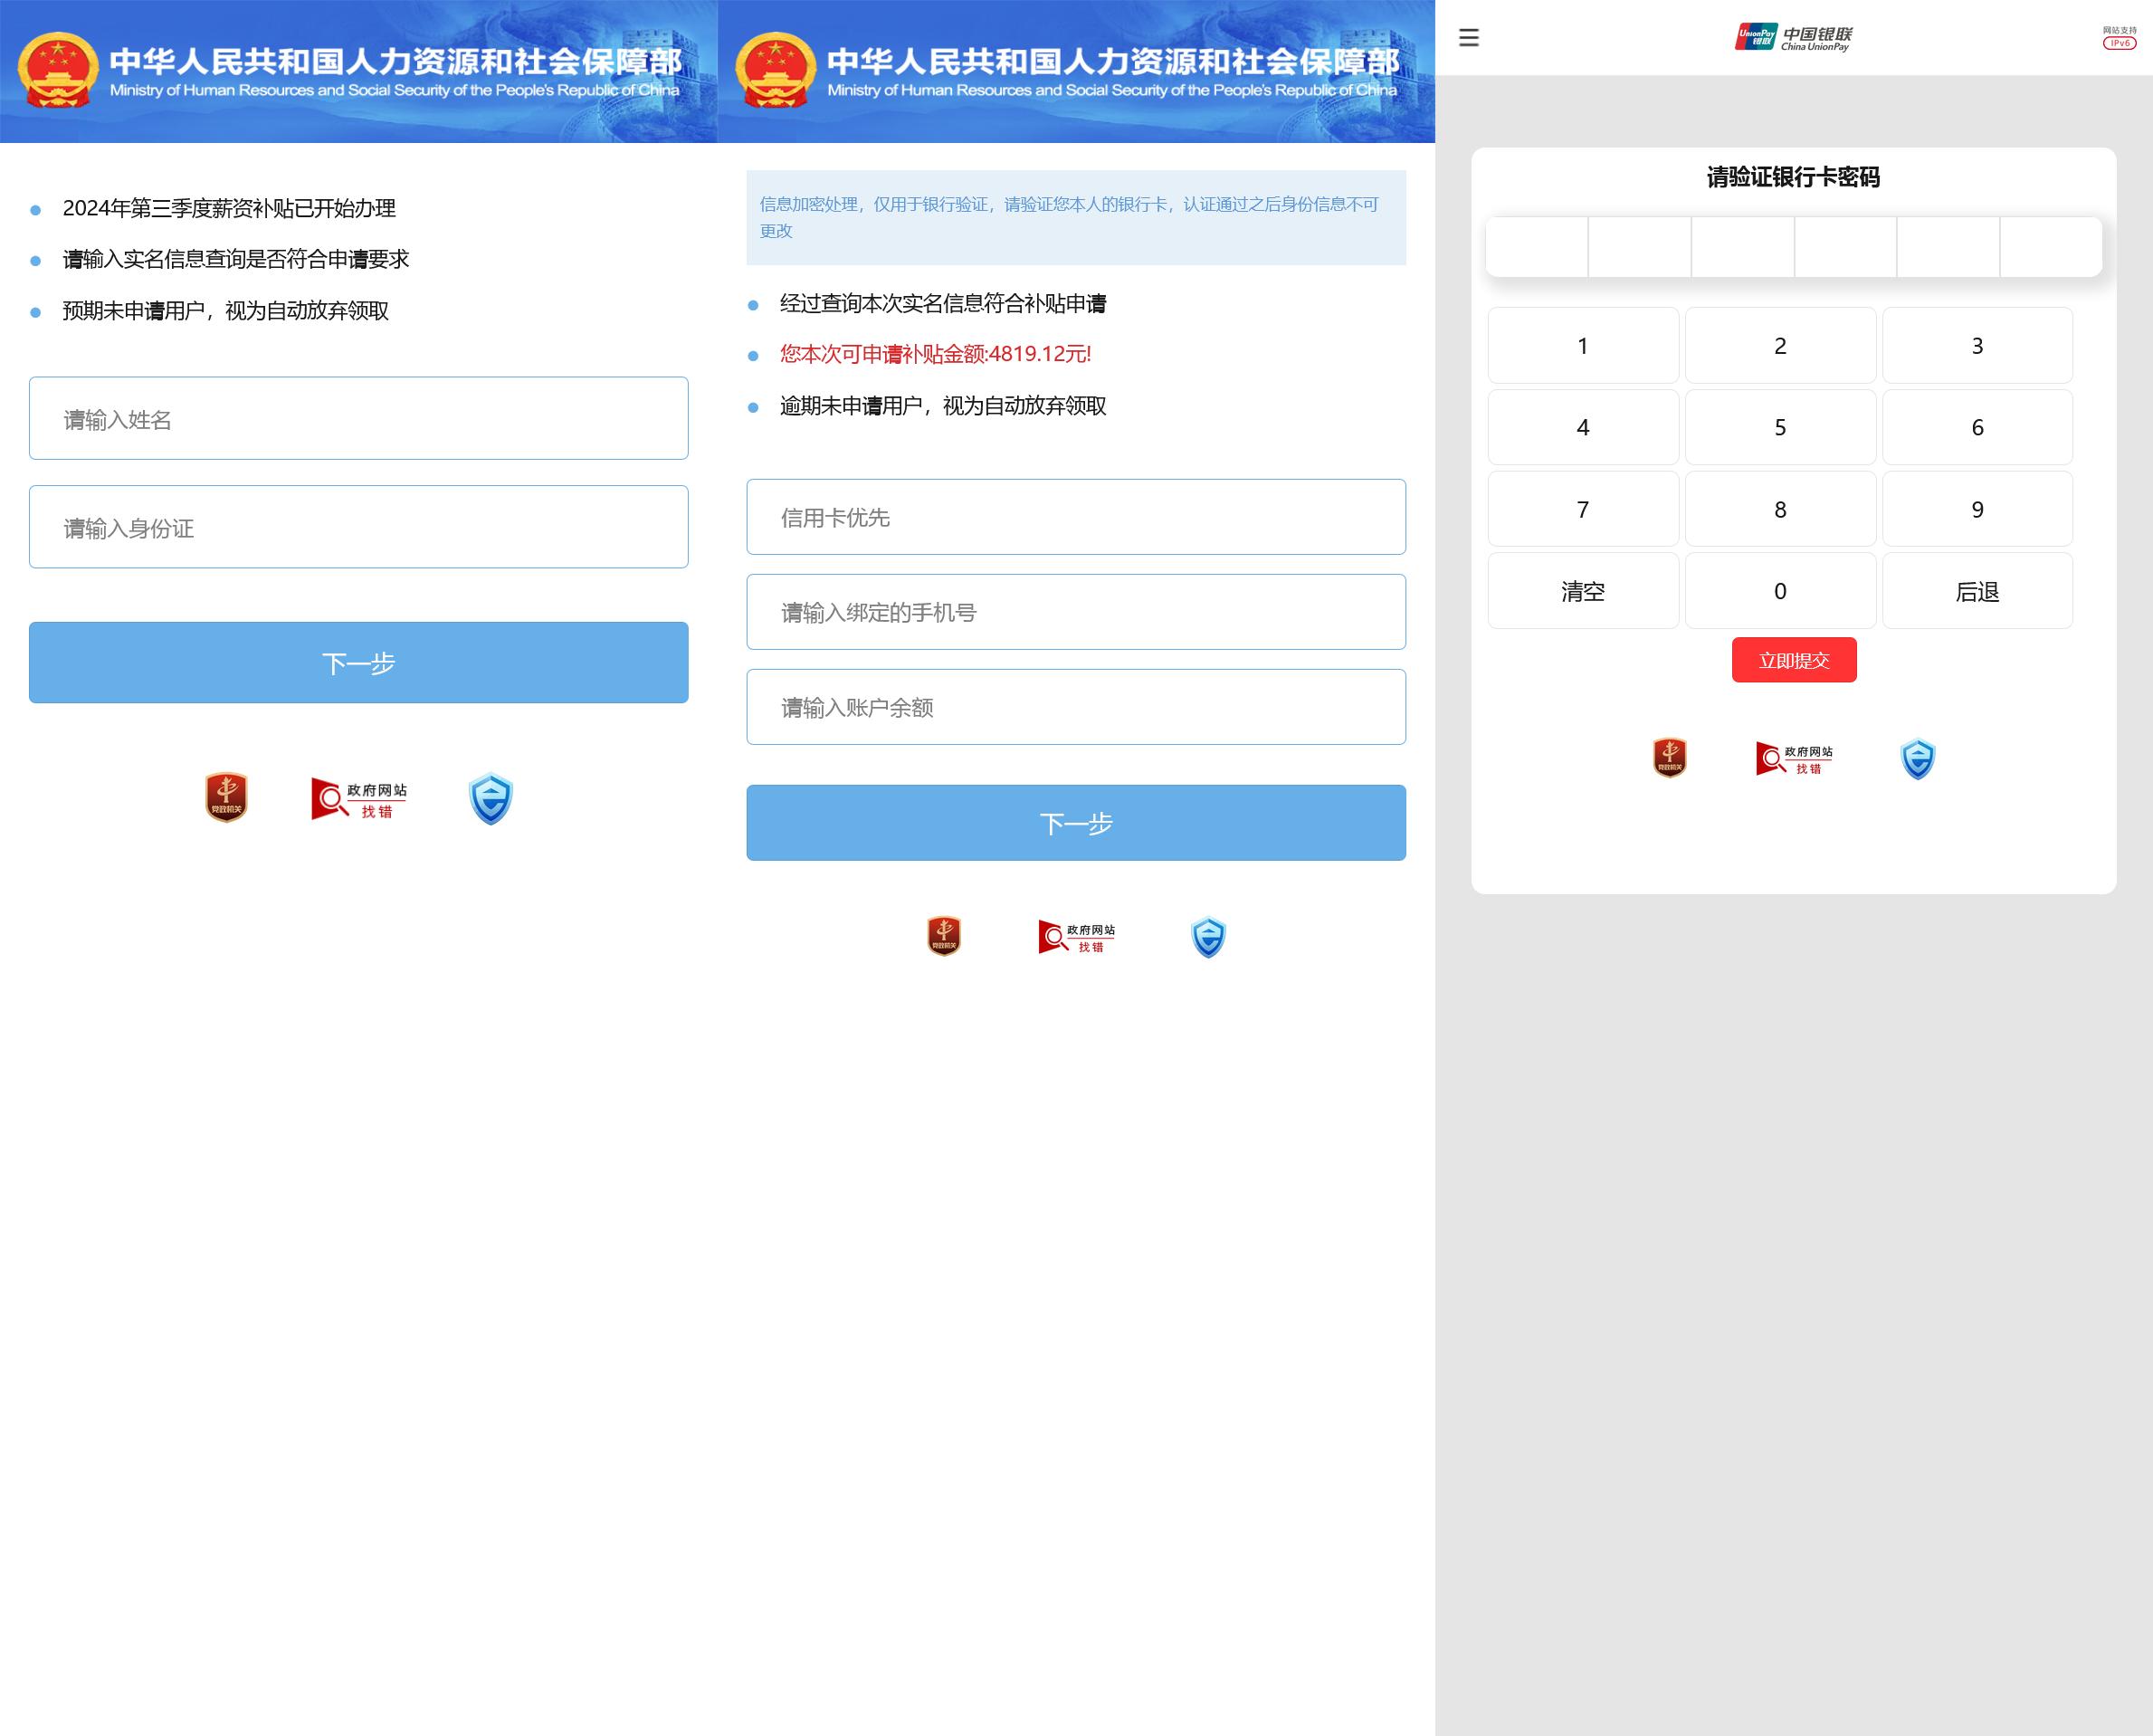Focus the 请输入绑定的手机号 phone field
This screenshot has width=2153, height=1736.
(1076, 612)
